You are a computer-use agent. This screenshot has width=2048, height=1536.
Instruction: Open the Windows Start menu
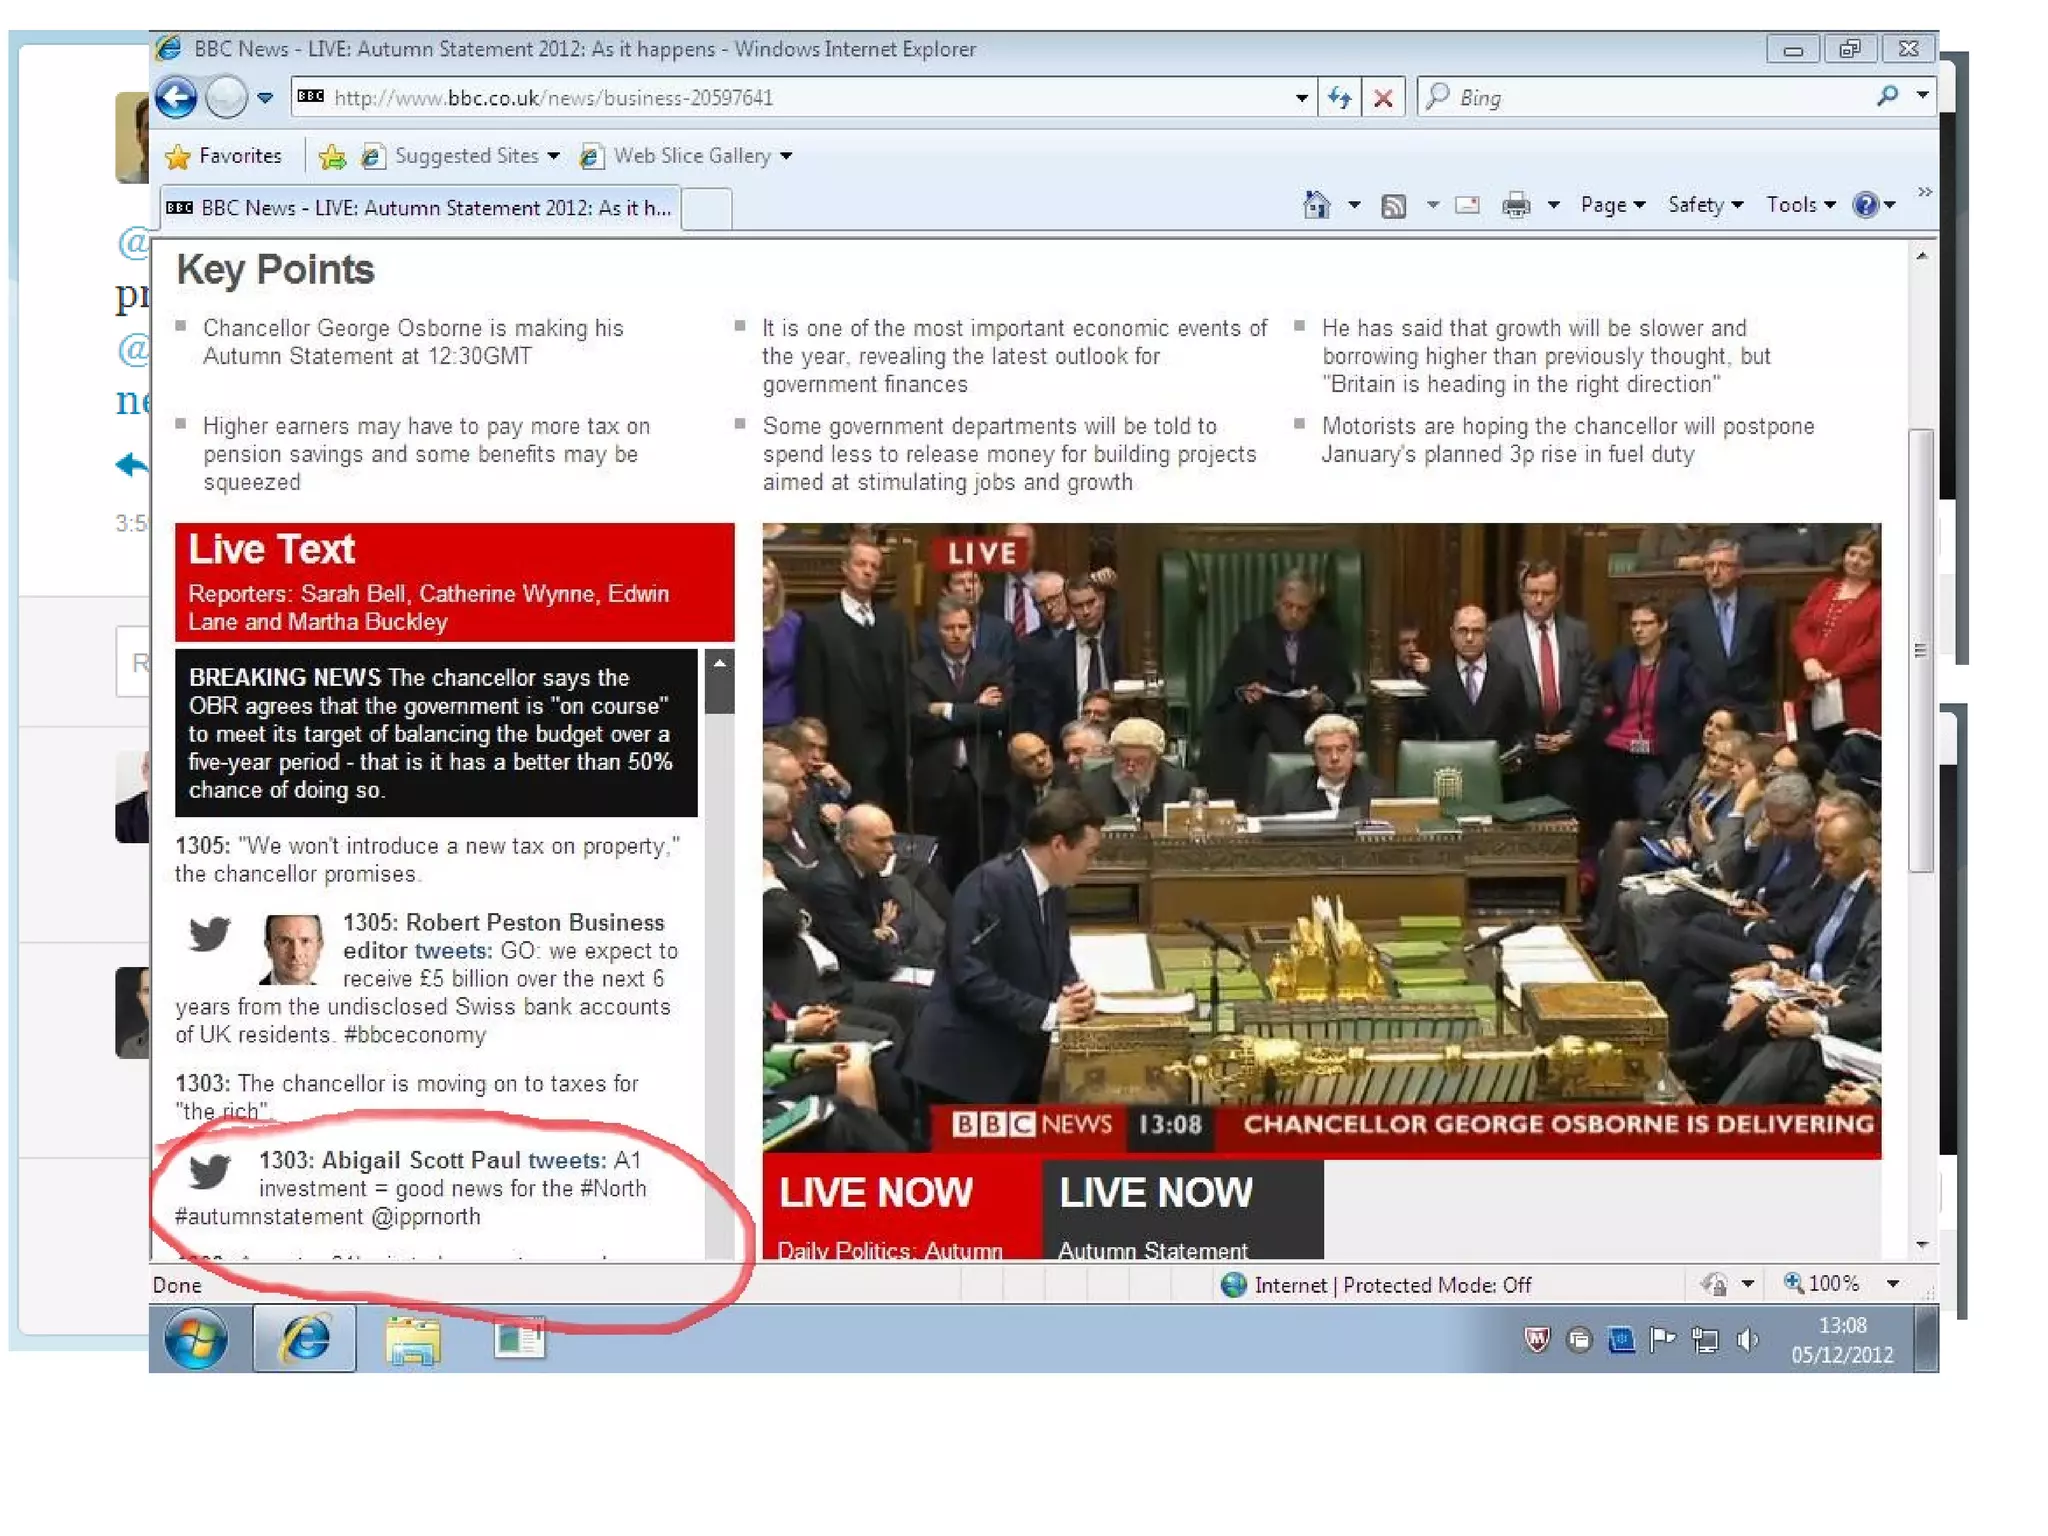coord(195,1340)
